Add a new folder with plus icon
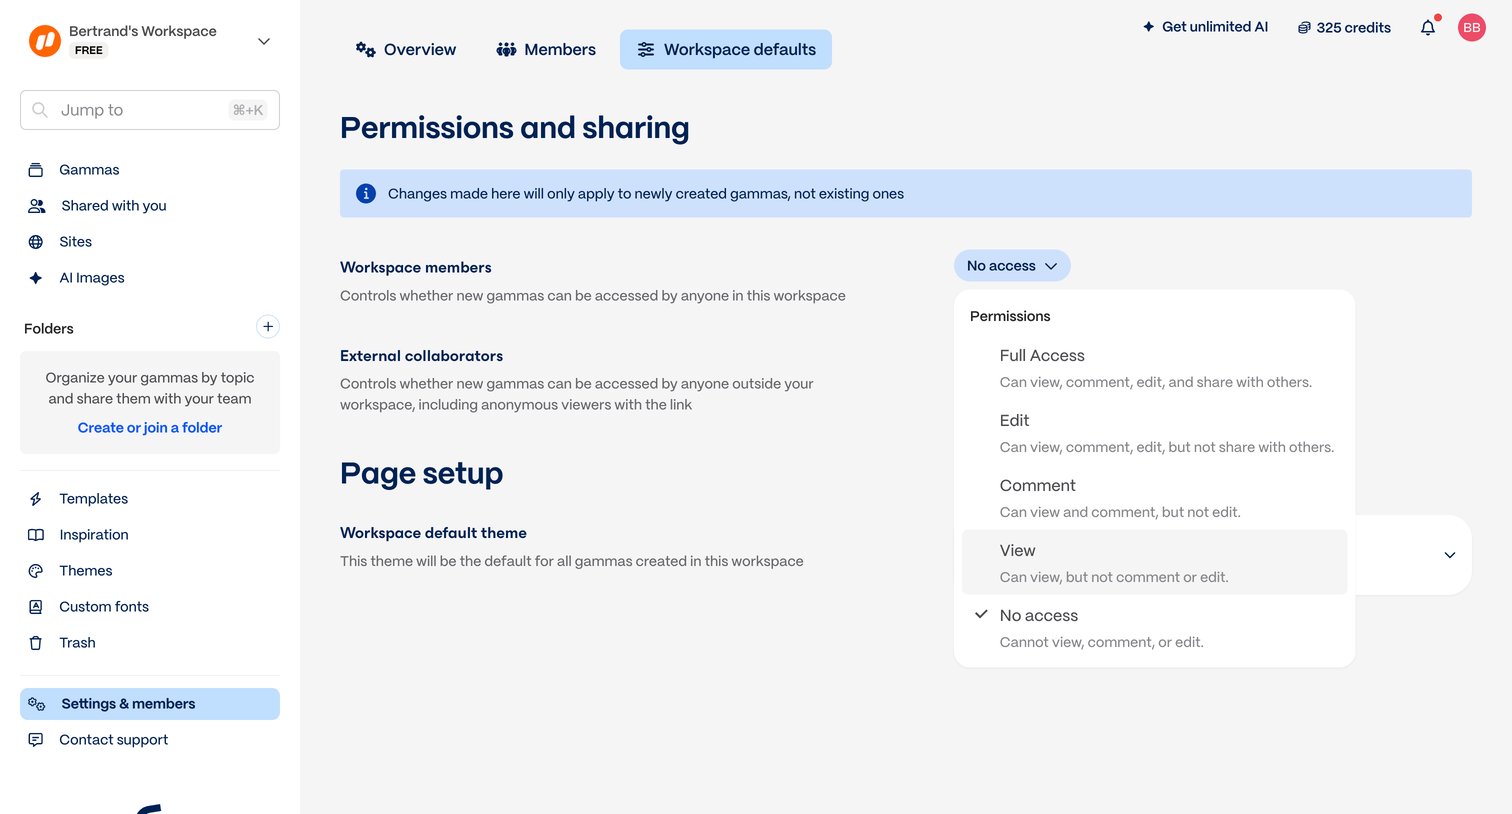Image resolution: width=1512 pixels, height=814 pixels. coord(268,327)
